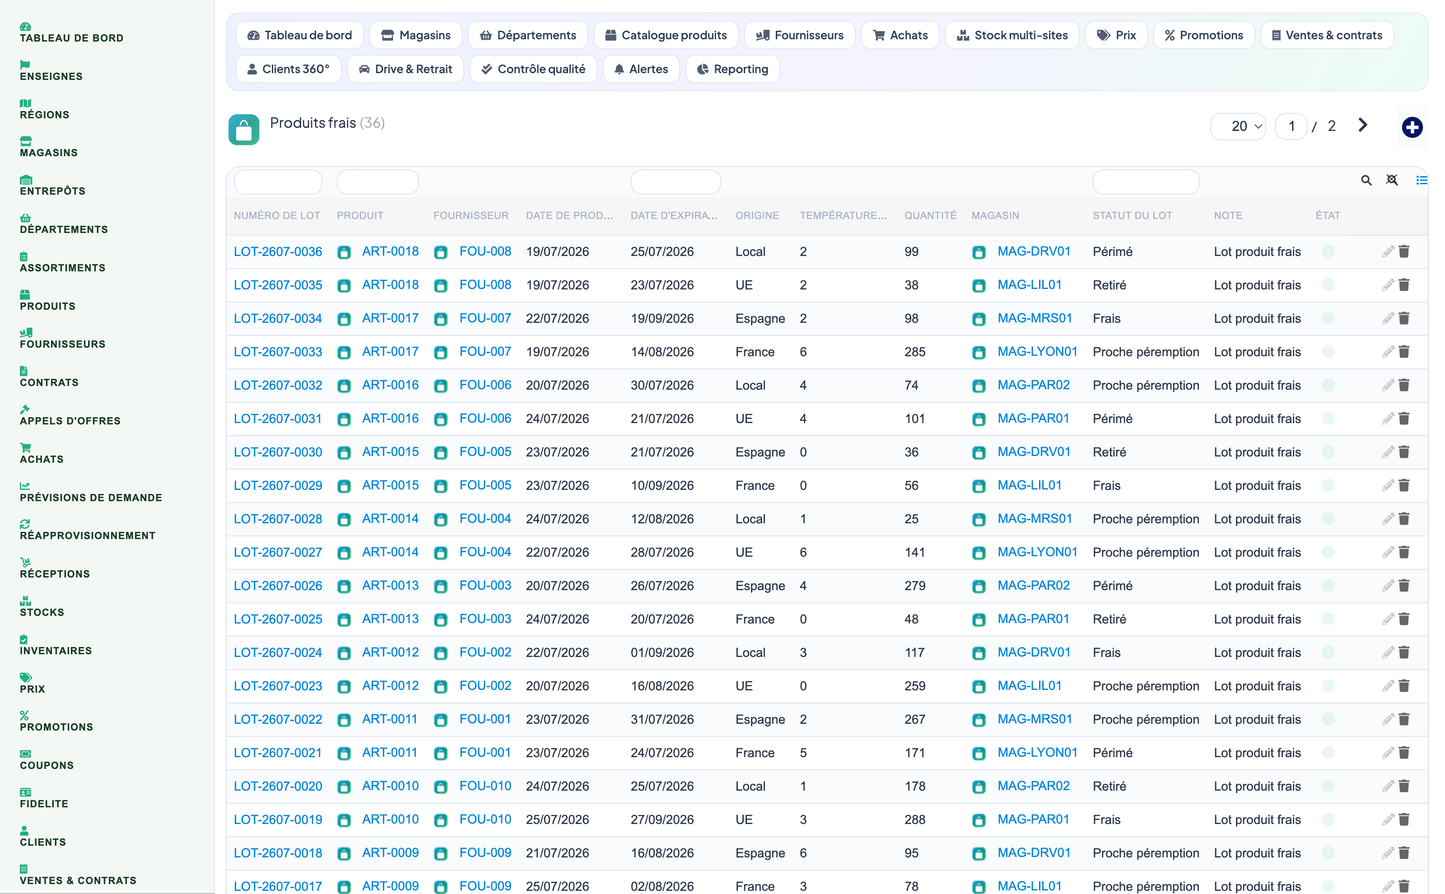1445x894 pixels.
Task: Toggle État indicator for LOT-2607-0029
Action: pyautogui.click(x=1328, y=485)
